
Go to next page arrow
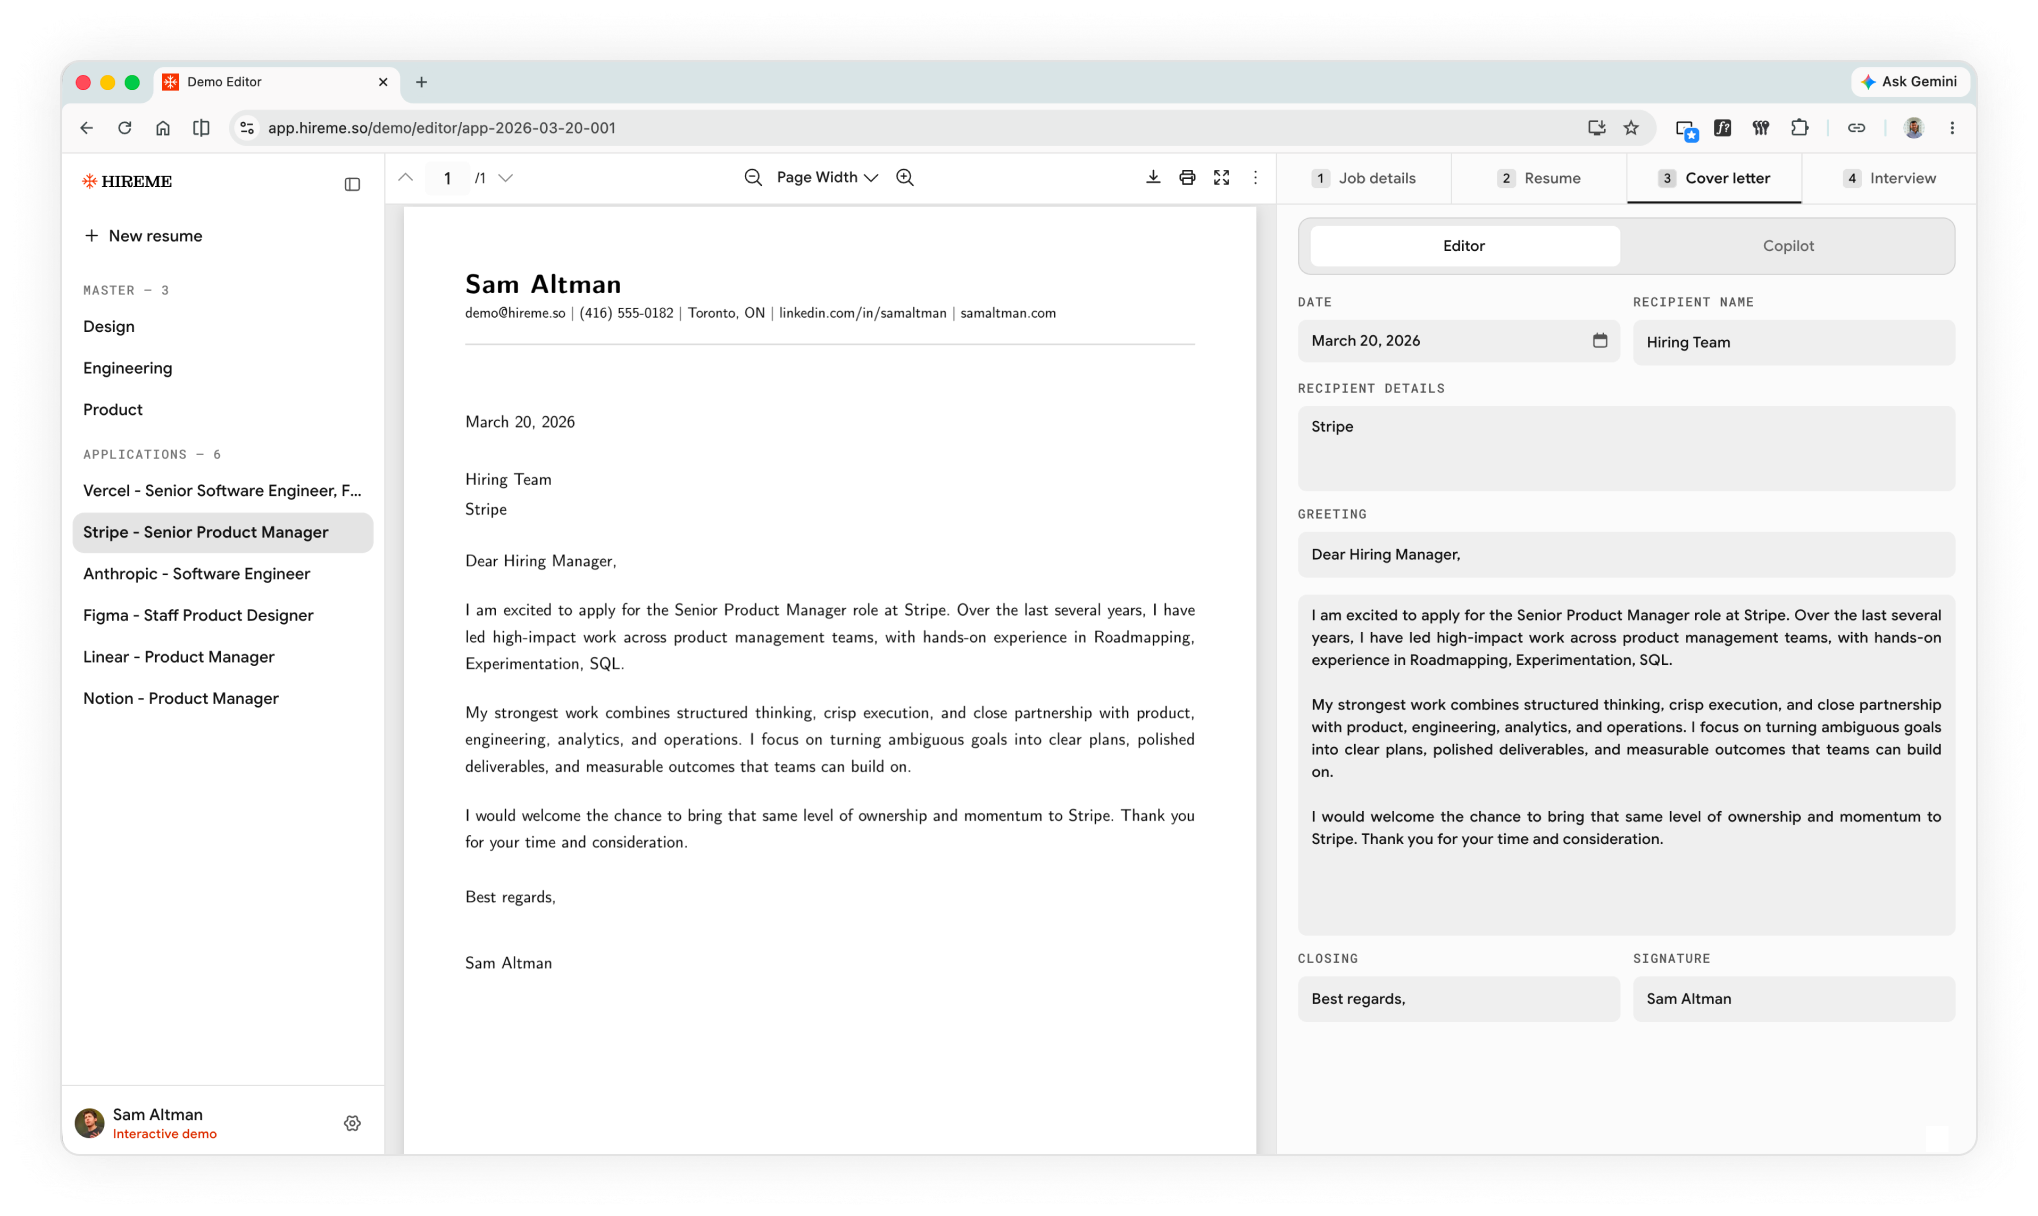tap(506, 177)
